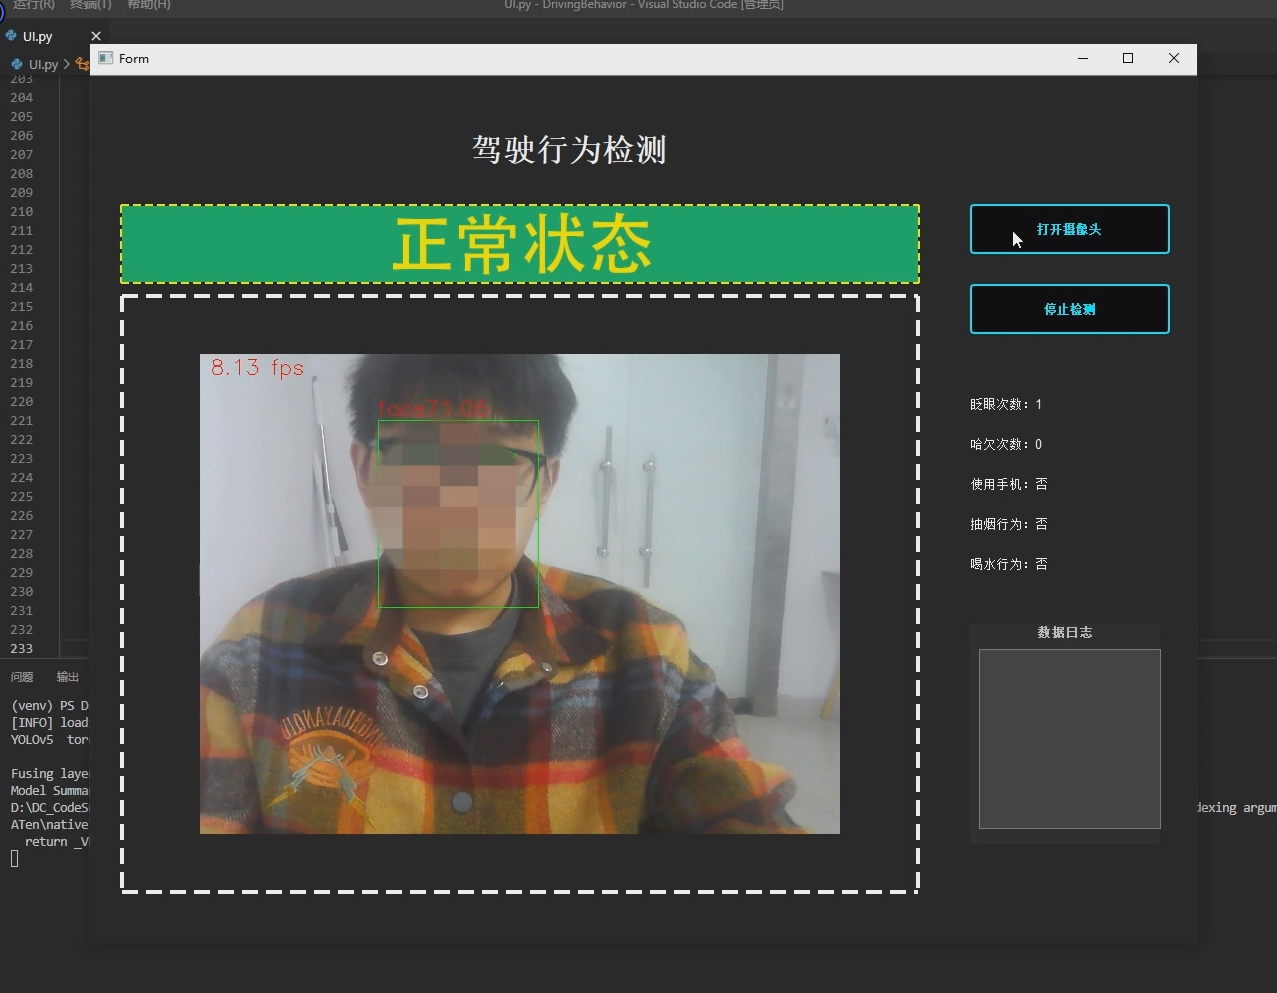Minimize the Form window

click(x=1082, y=58)
